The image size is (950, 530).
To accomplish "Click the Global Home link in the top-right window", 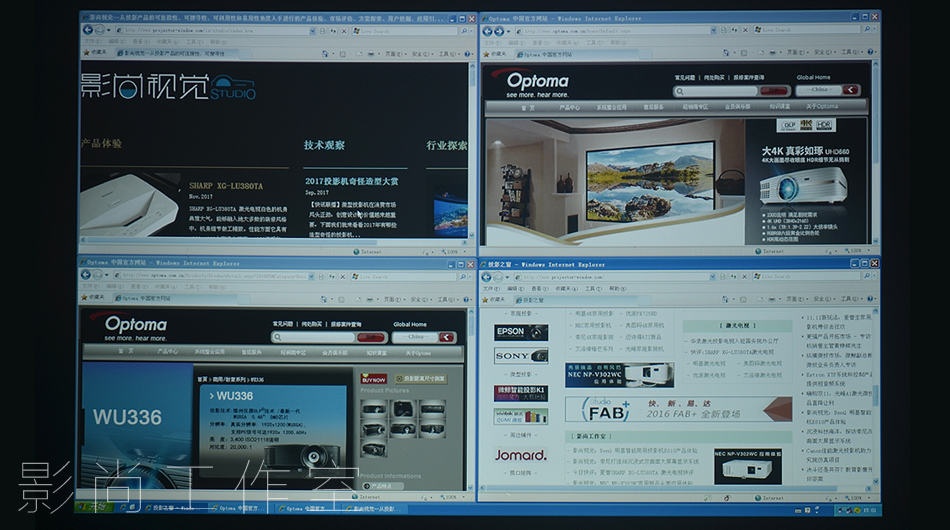I will tap(813, 77).
